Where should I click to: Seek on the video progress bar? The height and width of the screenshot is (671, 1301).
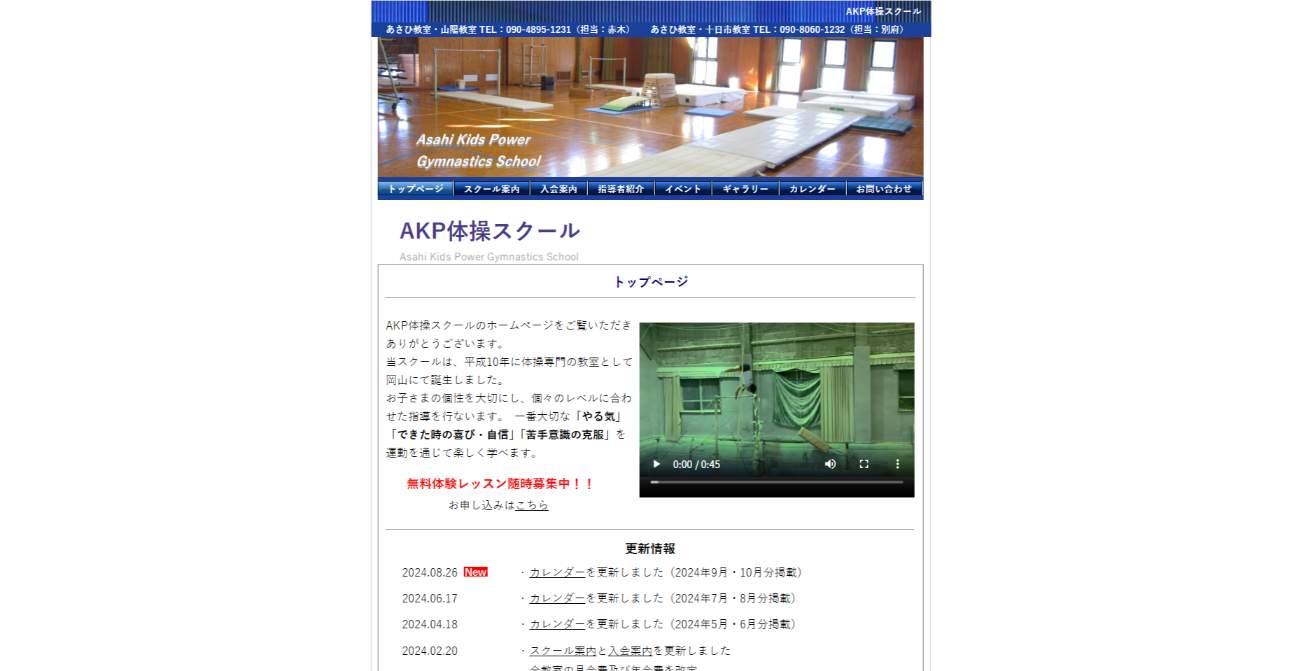pos(775,482)
